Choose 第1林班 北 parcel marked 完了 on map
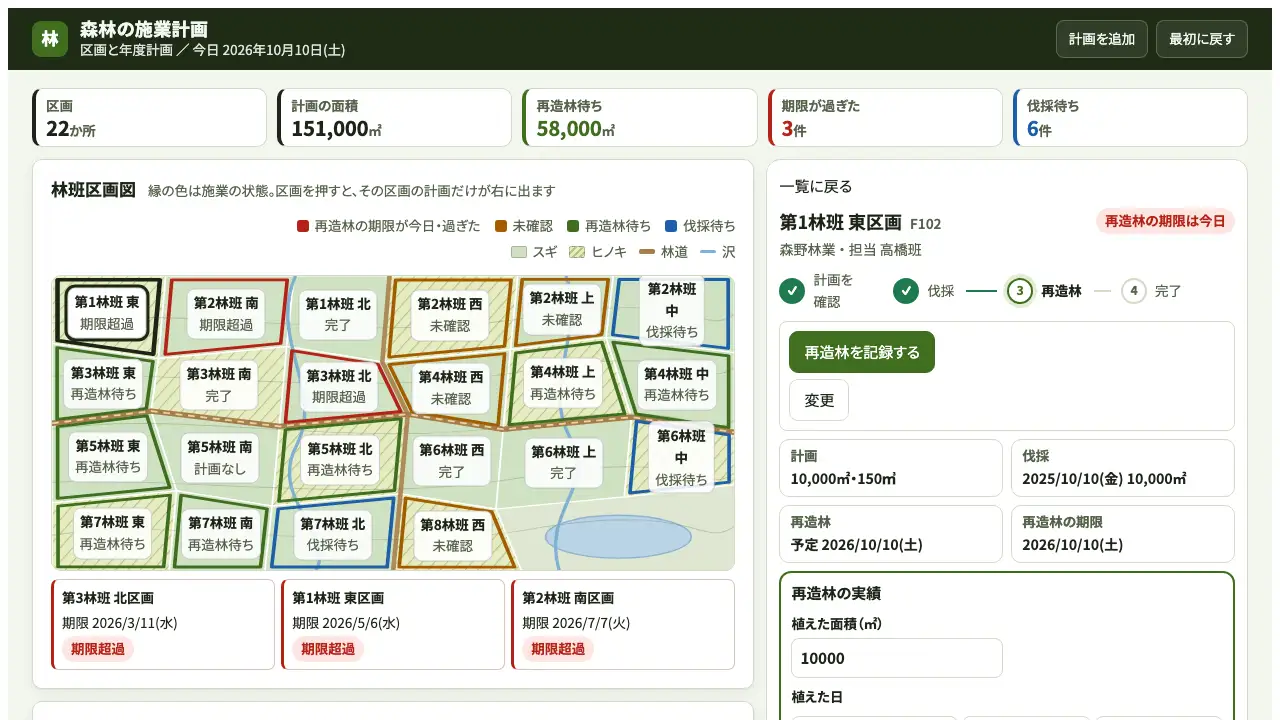This screenshot has height=720, width=1280. tap(338, 314)
